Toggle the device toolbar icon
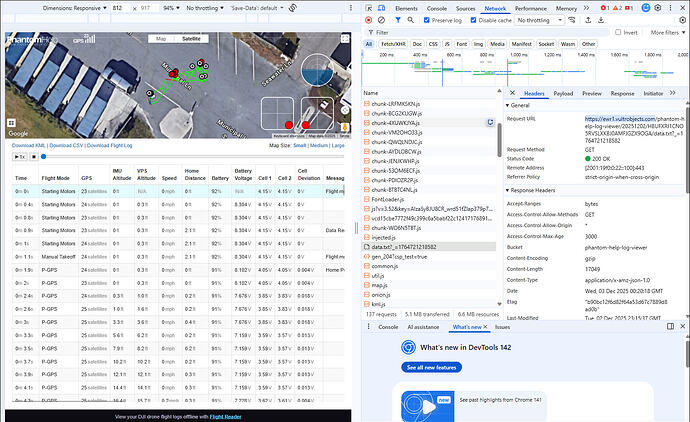The height and width of the screenshot is (422, 690). click(x=383, y=7)
